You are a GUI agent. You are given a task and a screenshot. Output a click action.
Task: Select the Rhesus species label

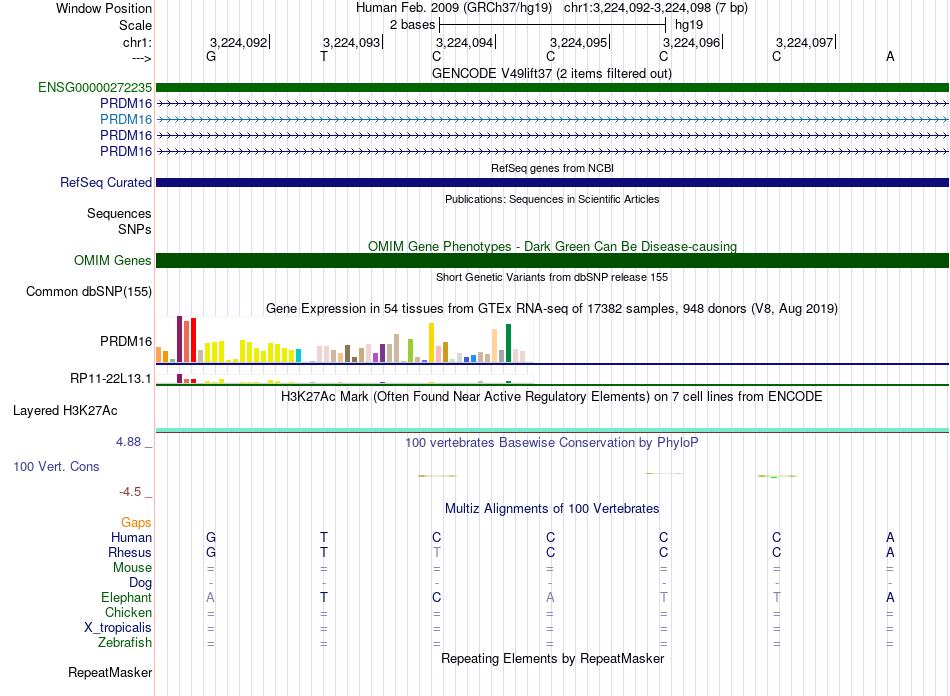130,552
